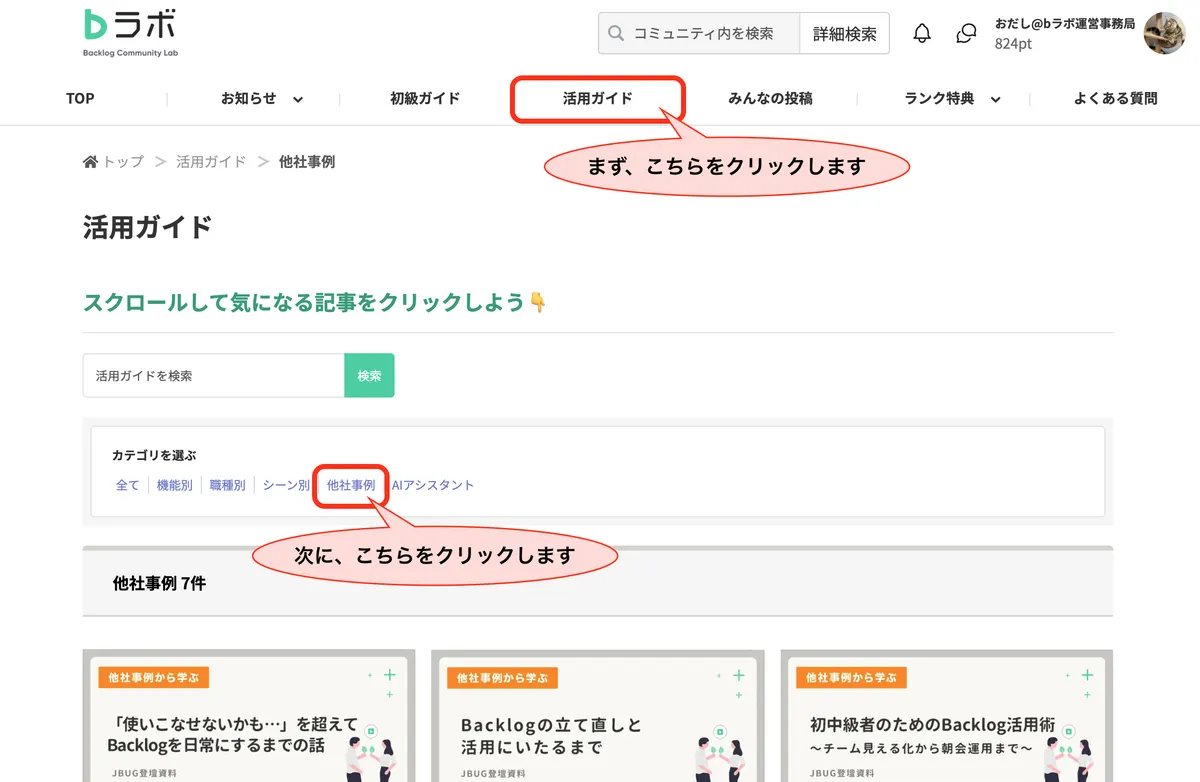Viewport: 1200px width, 782px height.
Task: Go to the 初級ガイド nav item
Action: 425,99
